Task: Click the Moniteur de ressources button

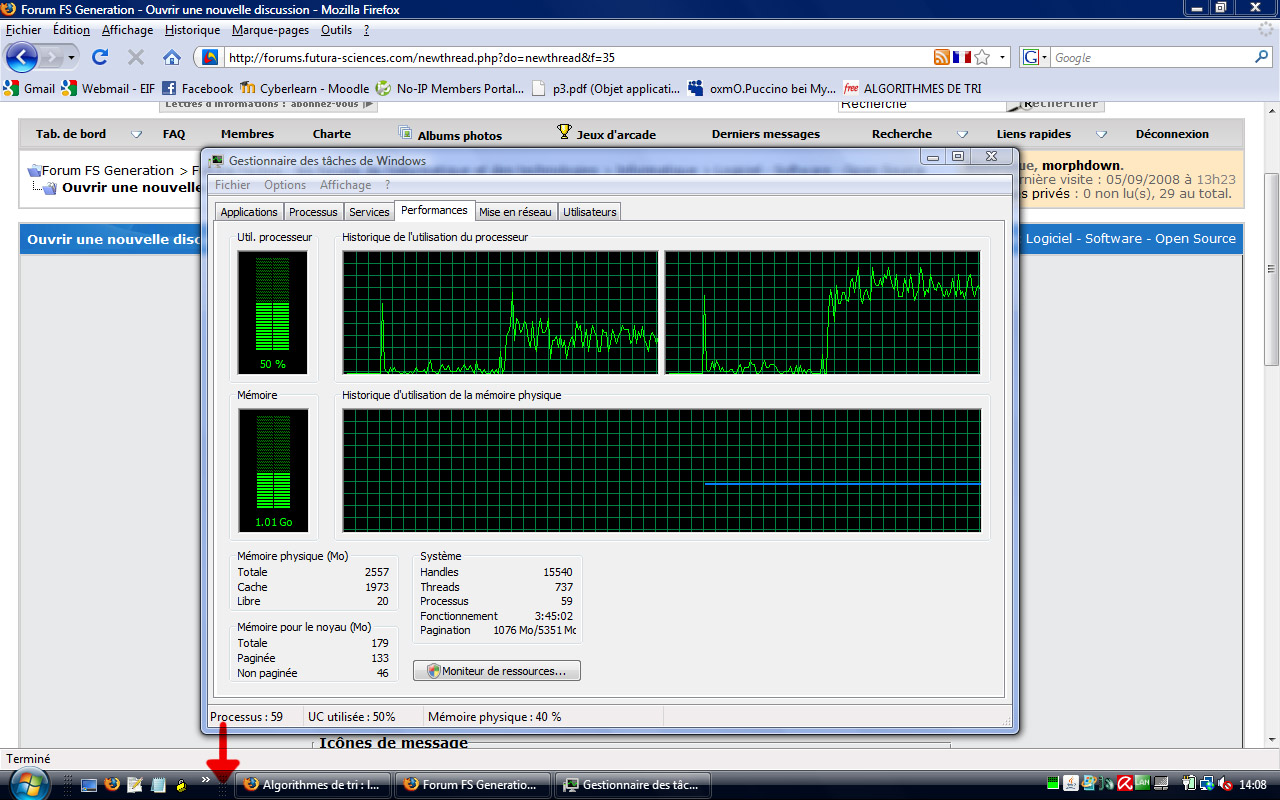Action: pyautogui.click(x=497, y=671)
